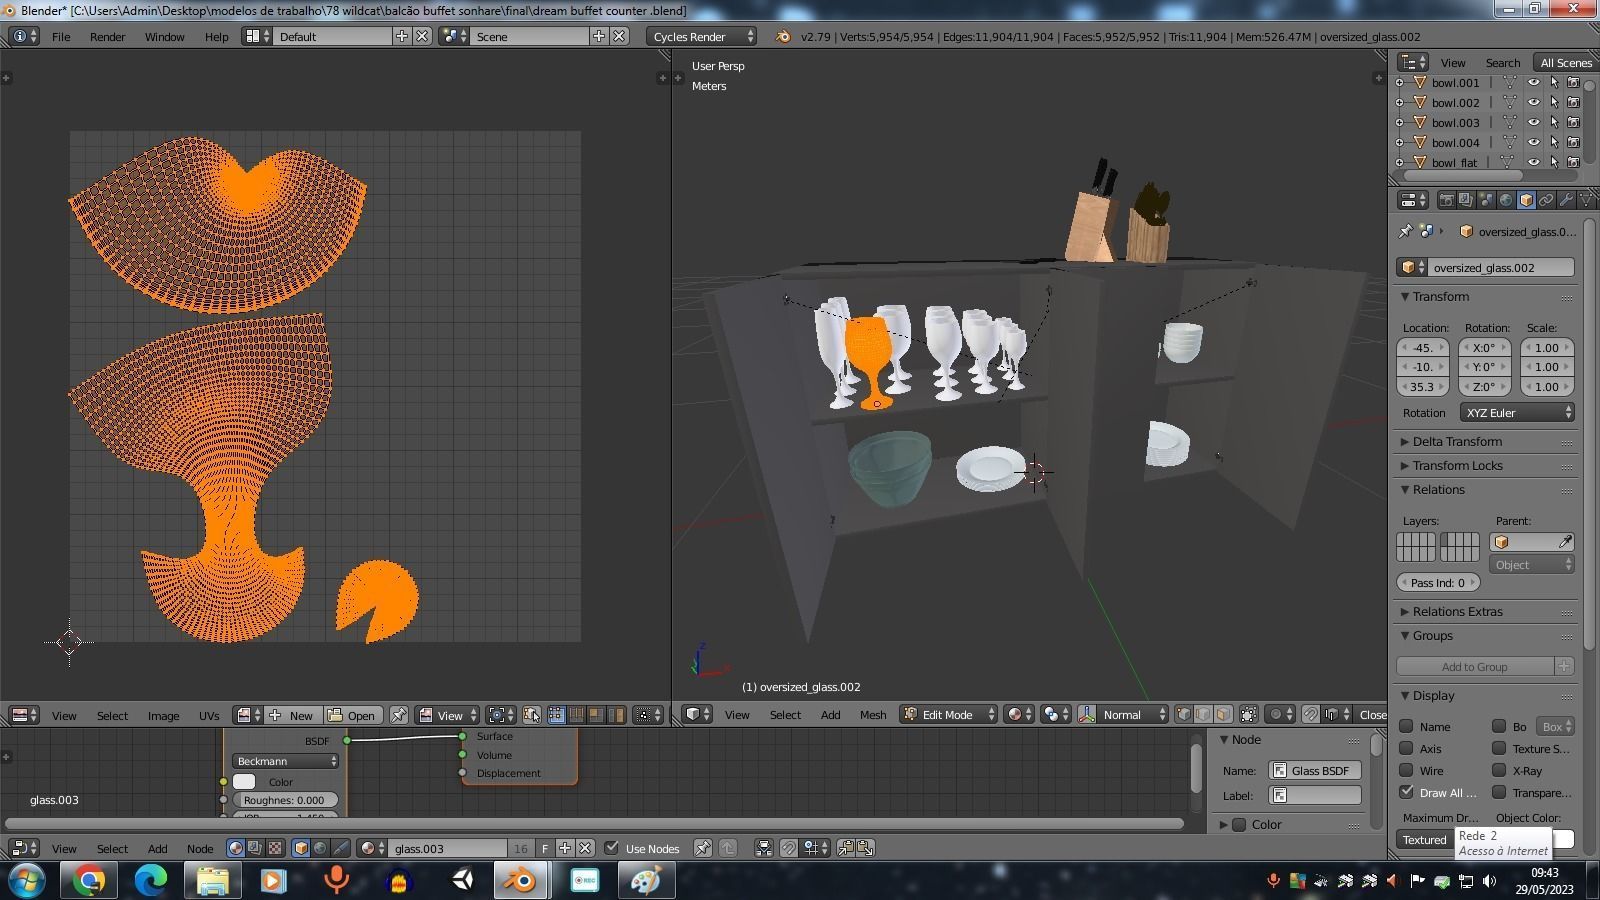Open the top bar Render menu
Screen dimensions: 1600x900
107,36
